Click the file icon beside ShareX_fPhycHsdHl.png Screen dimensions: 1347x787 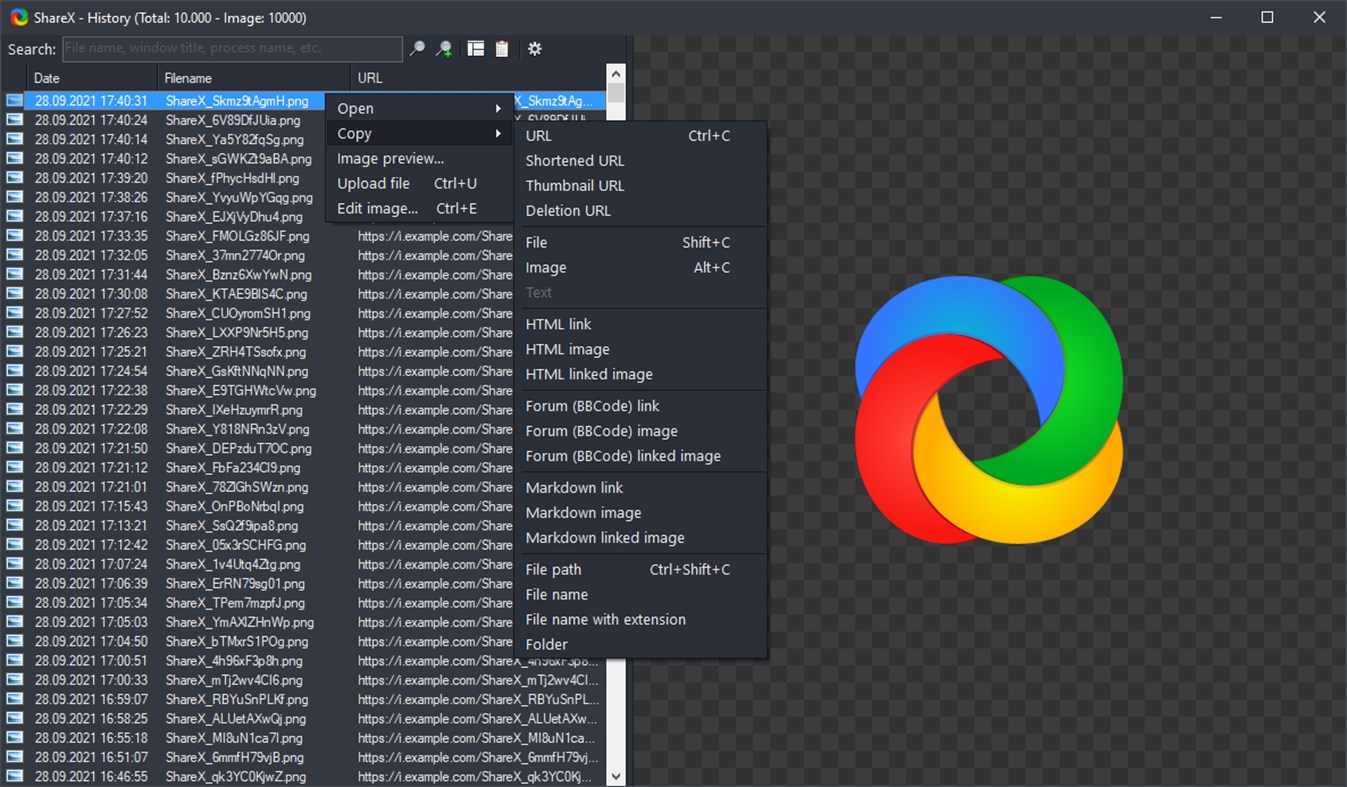14,178
